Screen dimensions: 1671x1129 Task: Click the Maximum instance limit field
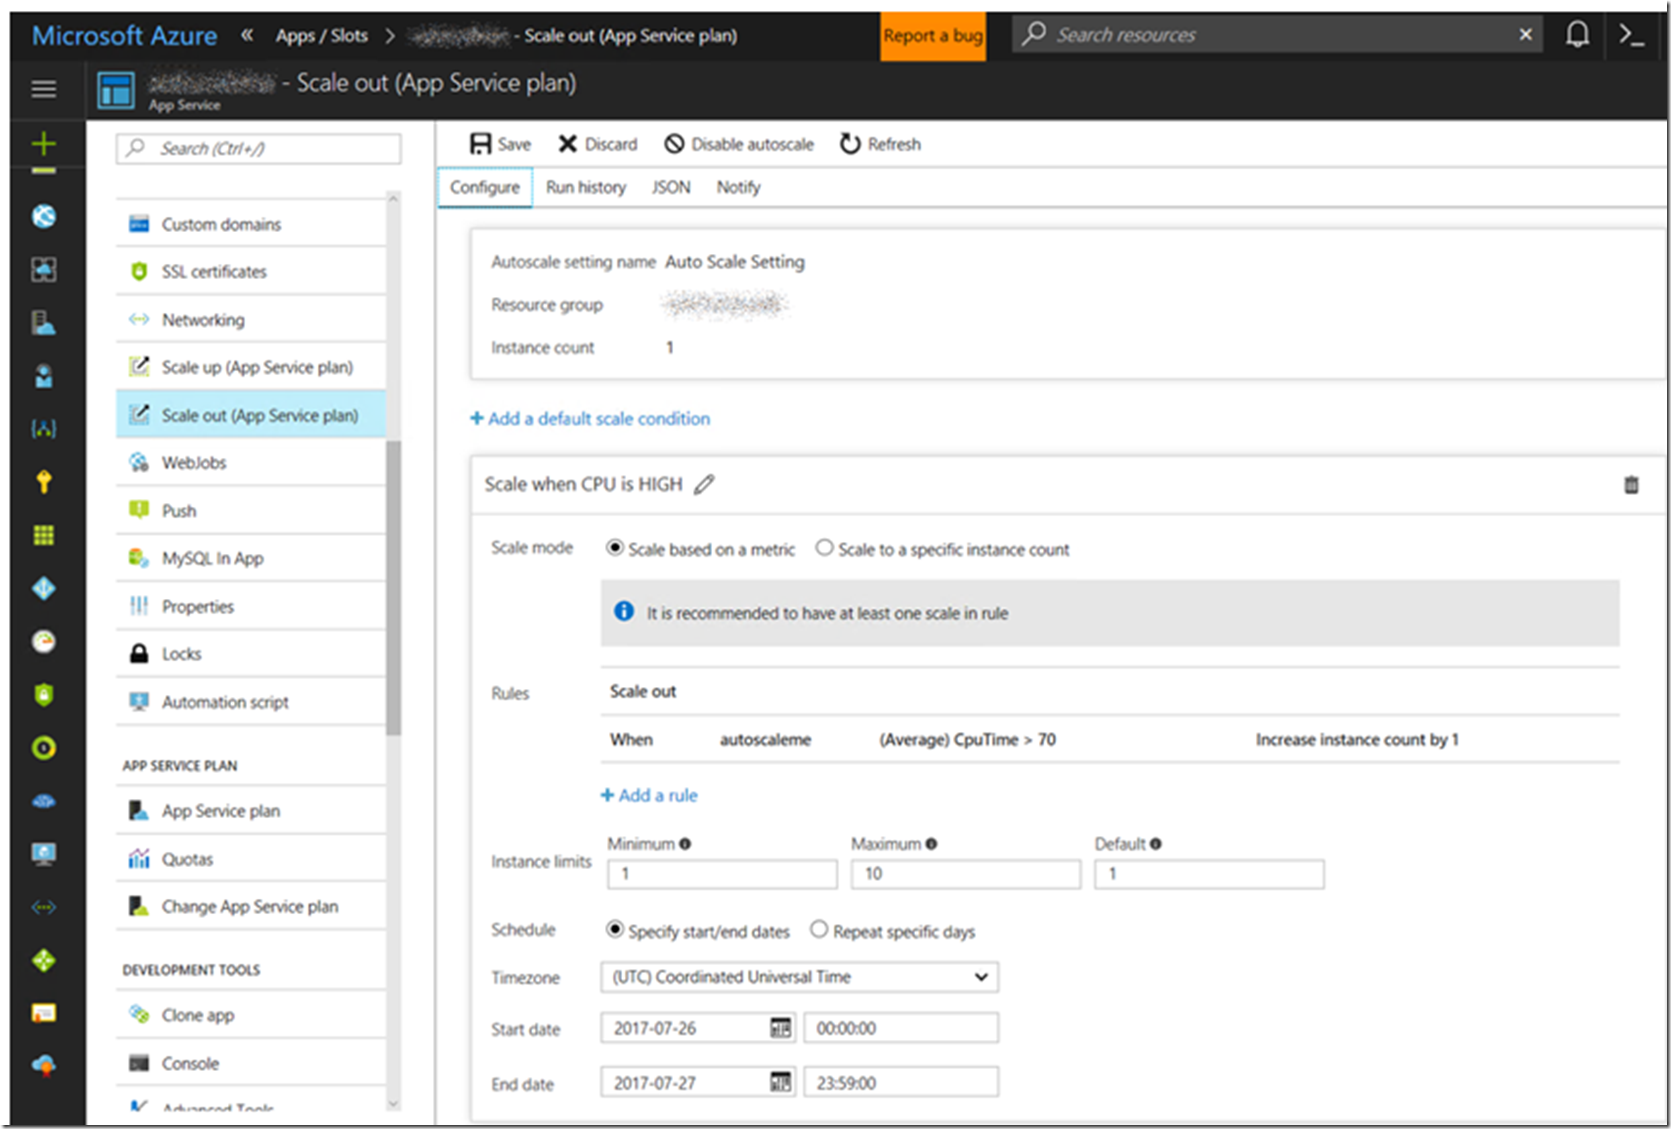[x=966, y=874]
